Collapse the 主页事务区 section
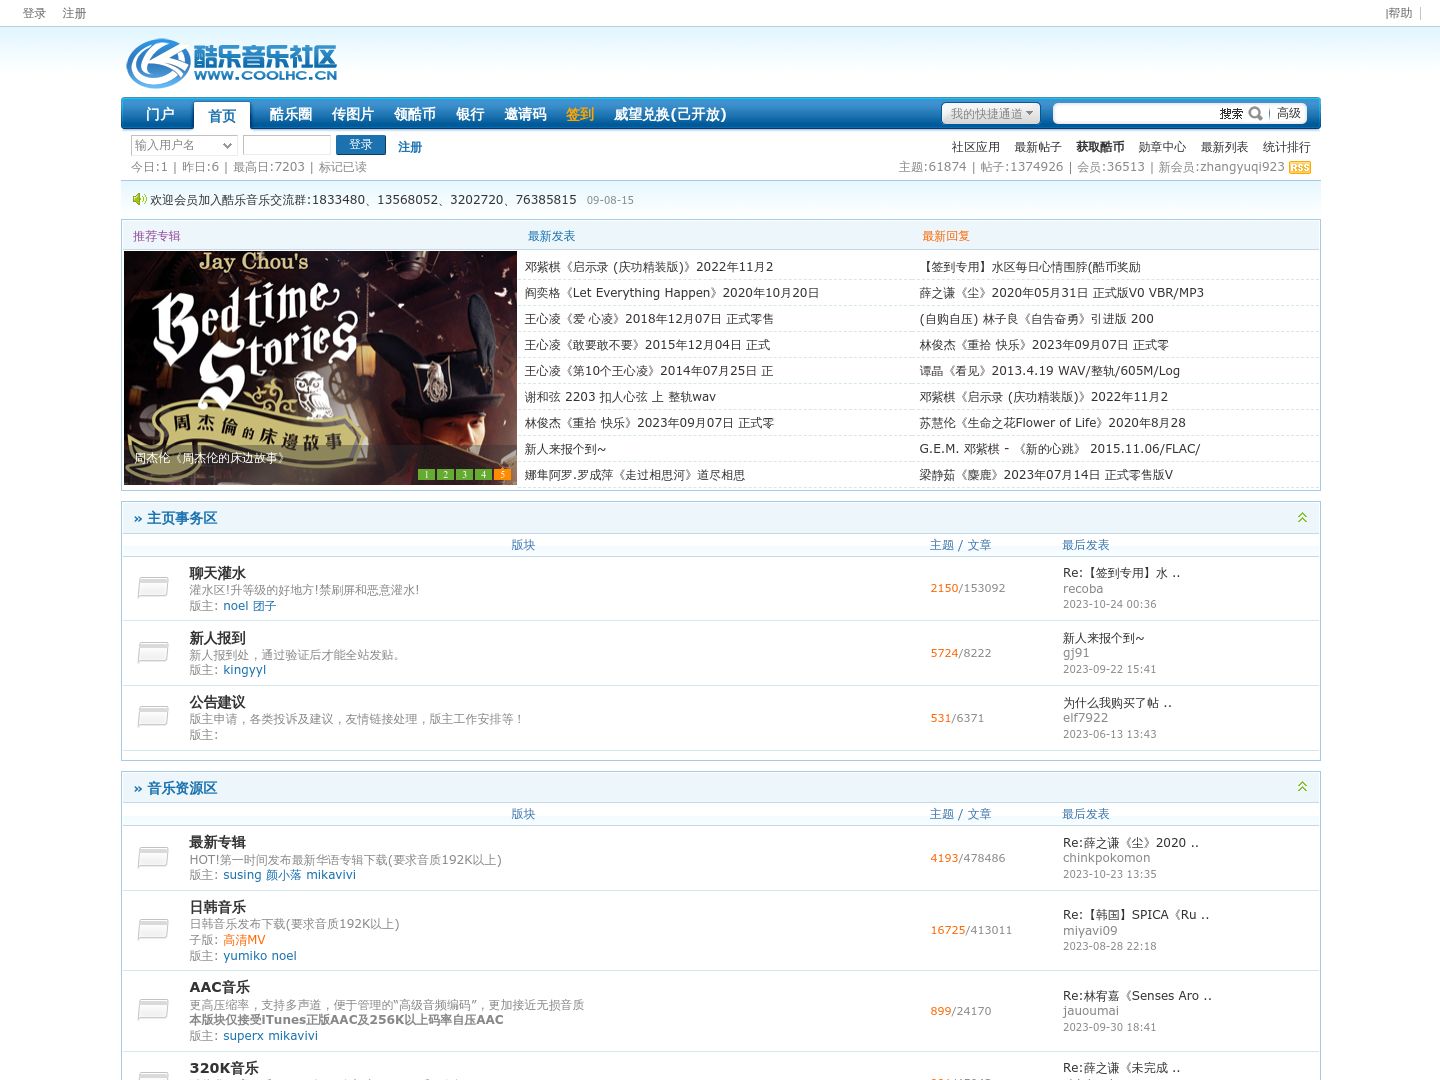Image resolution: width=1440 pixels, height=1080 pixels. tap(1302, 517)
